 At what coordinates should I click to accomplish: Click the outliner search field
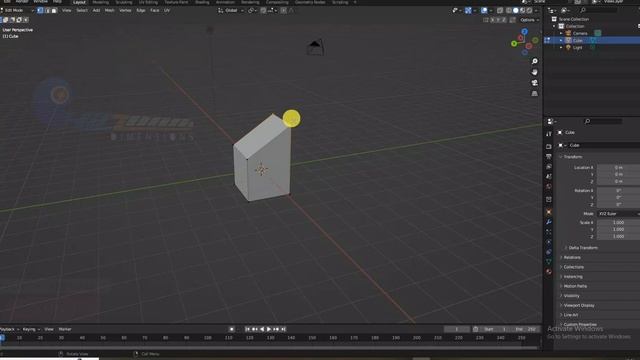point(598,10)
